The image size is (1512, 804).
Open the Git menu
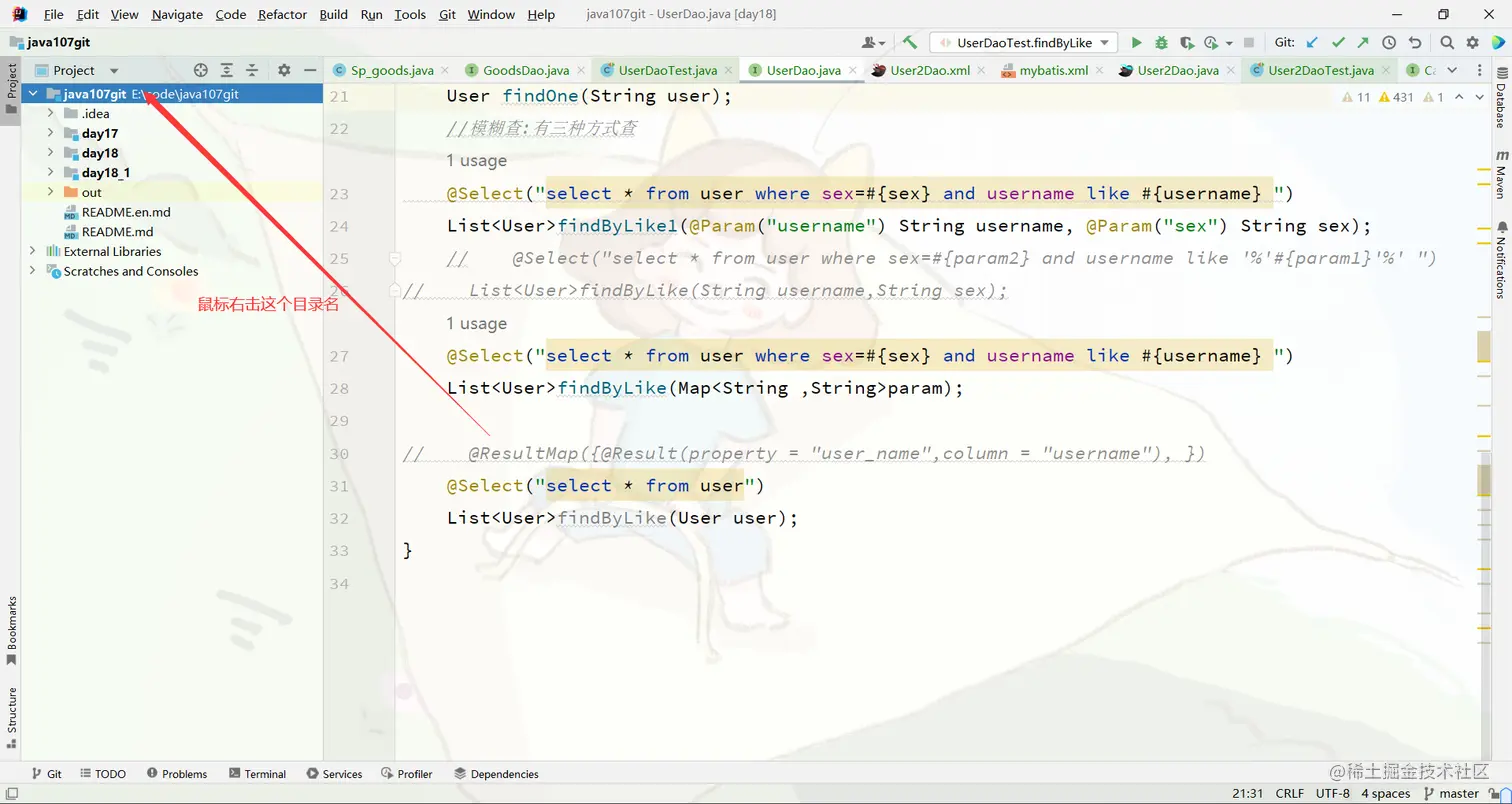click(x=447, y=14)
